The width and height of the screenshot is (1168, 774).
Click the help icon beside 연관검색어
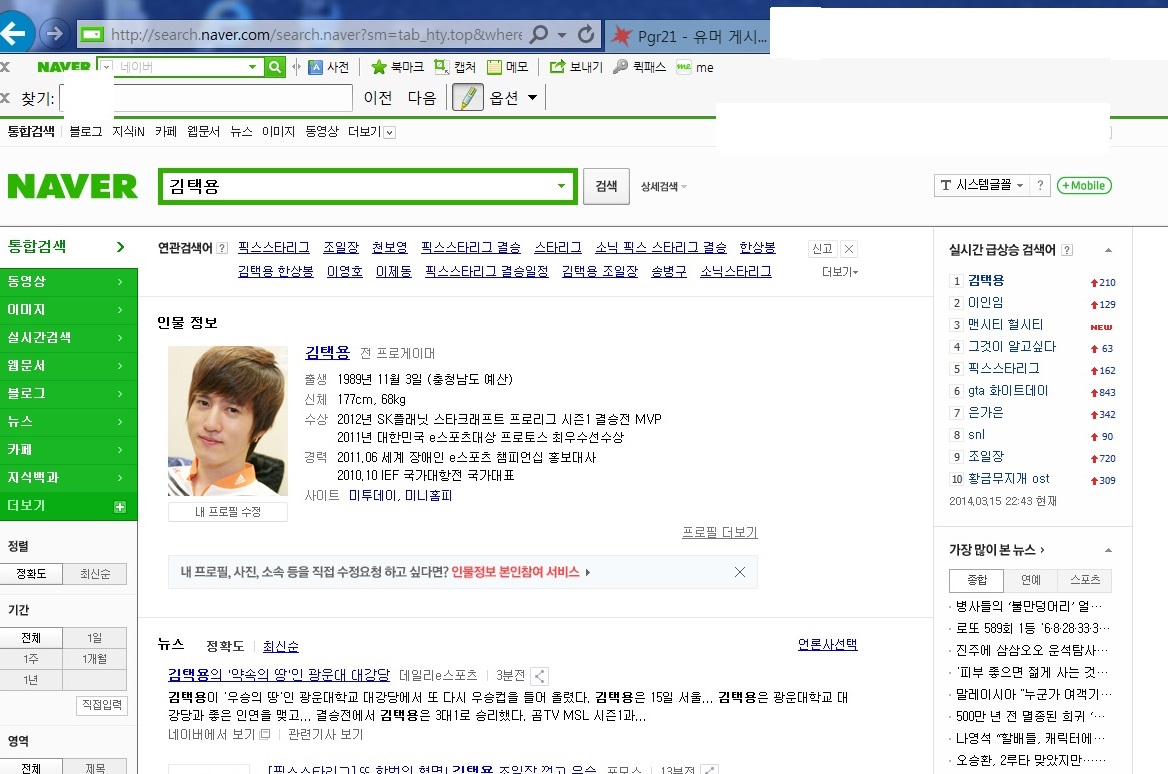coord(222,248)
